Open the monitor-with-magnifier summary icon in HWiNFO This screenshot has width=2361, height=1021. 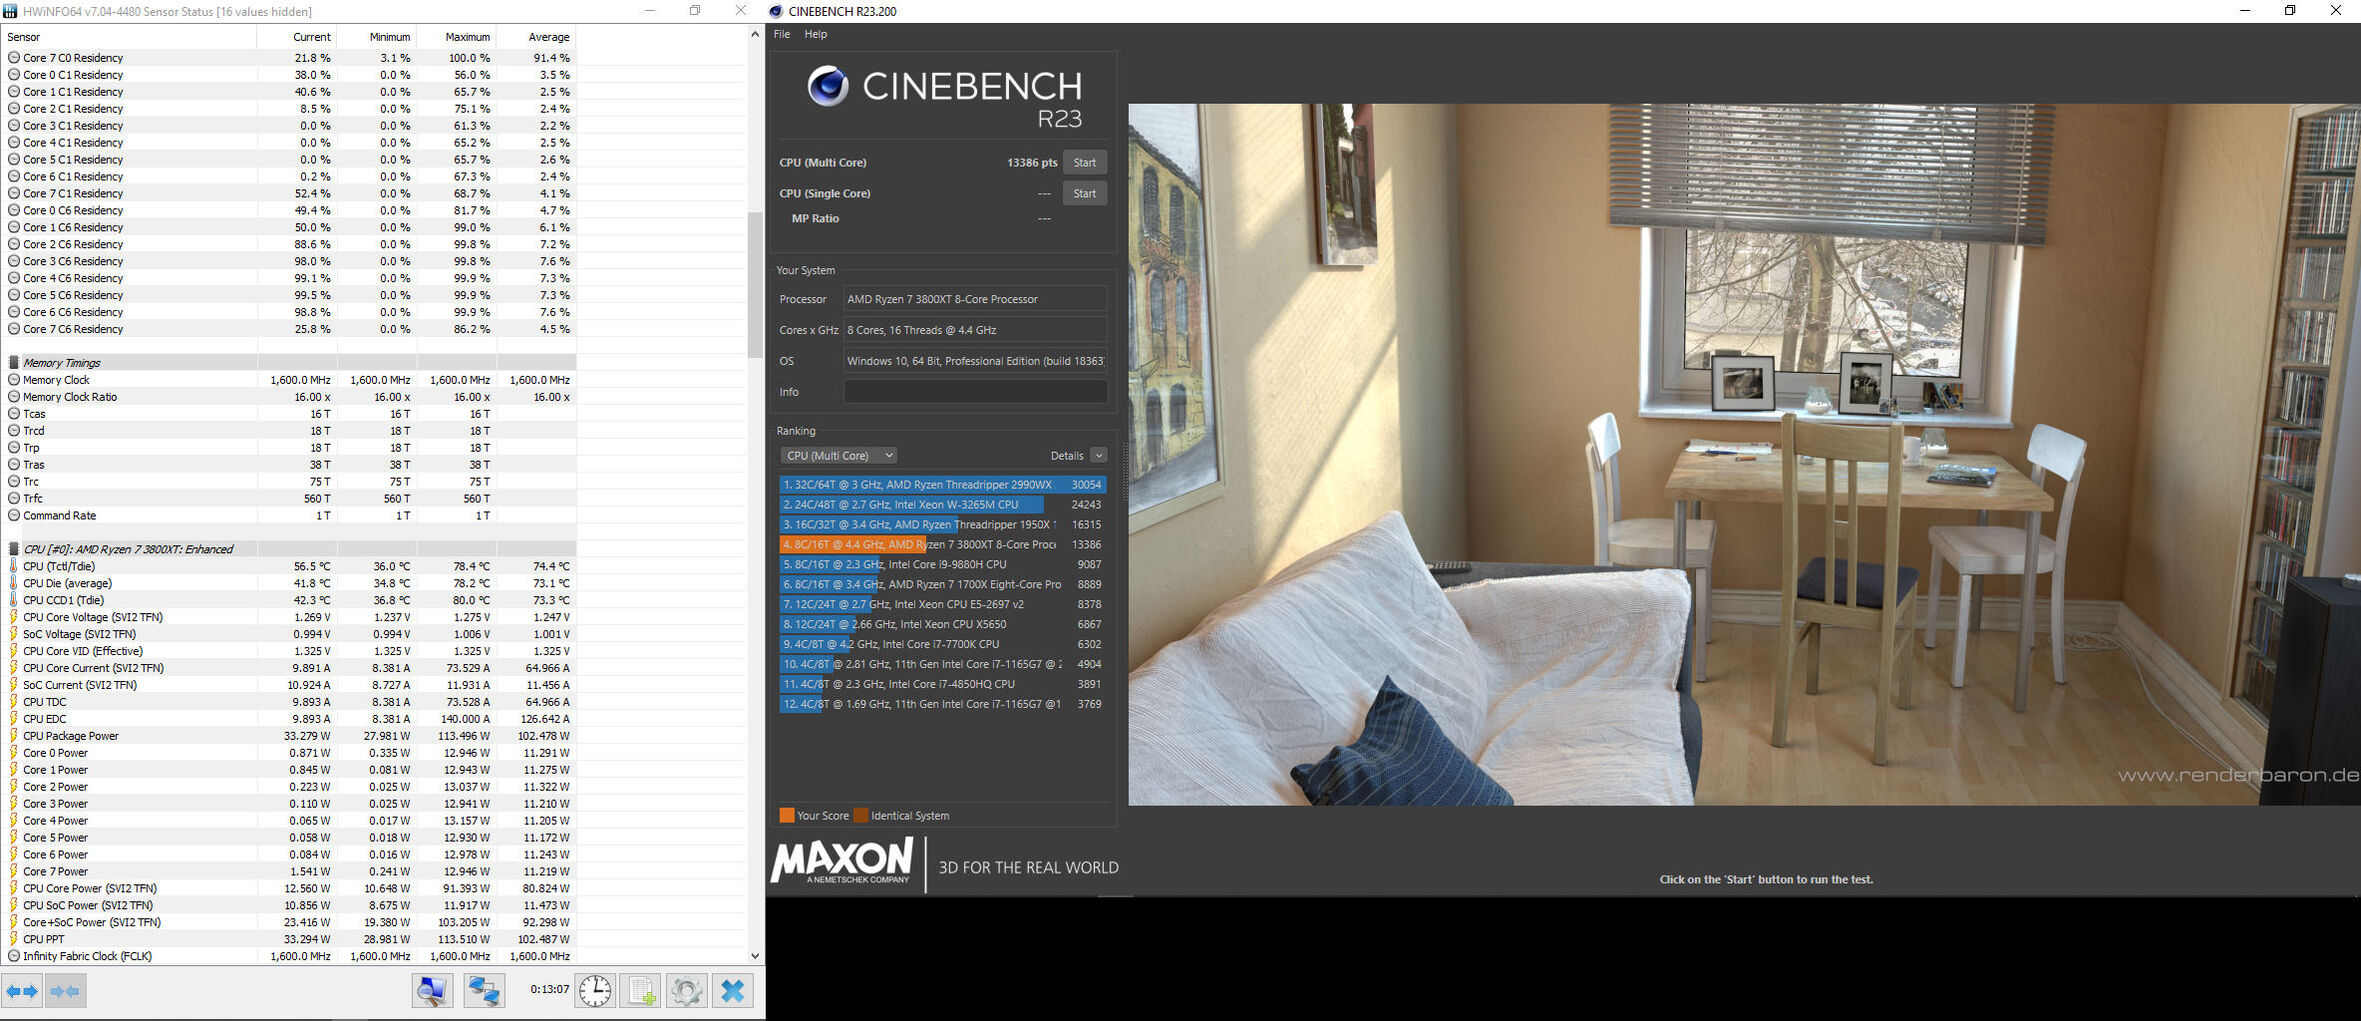point(432,991)
